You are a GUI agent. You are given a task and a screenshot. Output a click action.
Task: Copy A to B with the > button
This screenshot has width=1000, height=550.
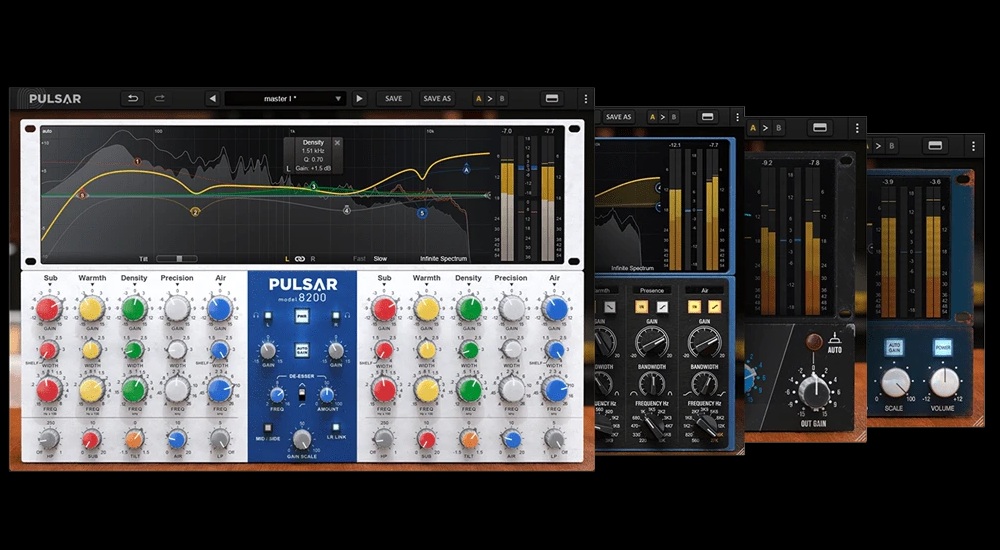[490, 99]
